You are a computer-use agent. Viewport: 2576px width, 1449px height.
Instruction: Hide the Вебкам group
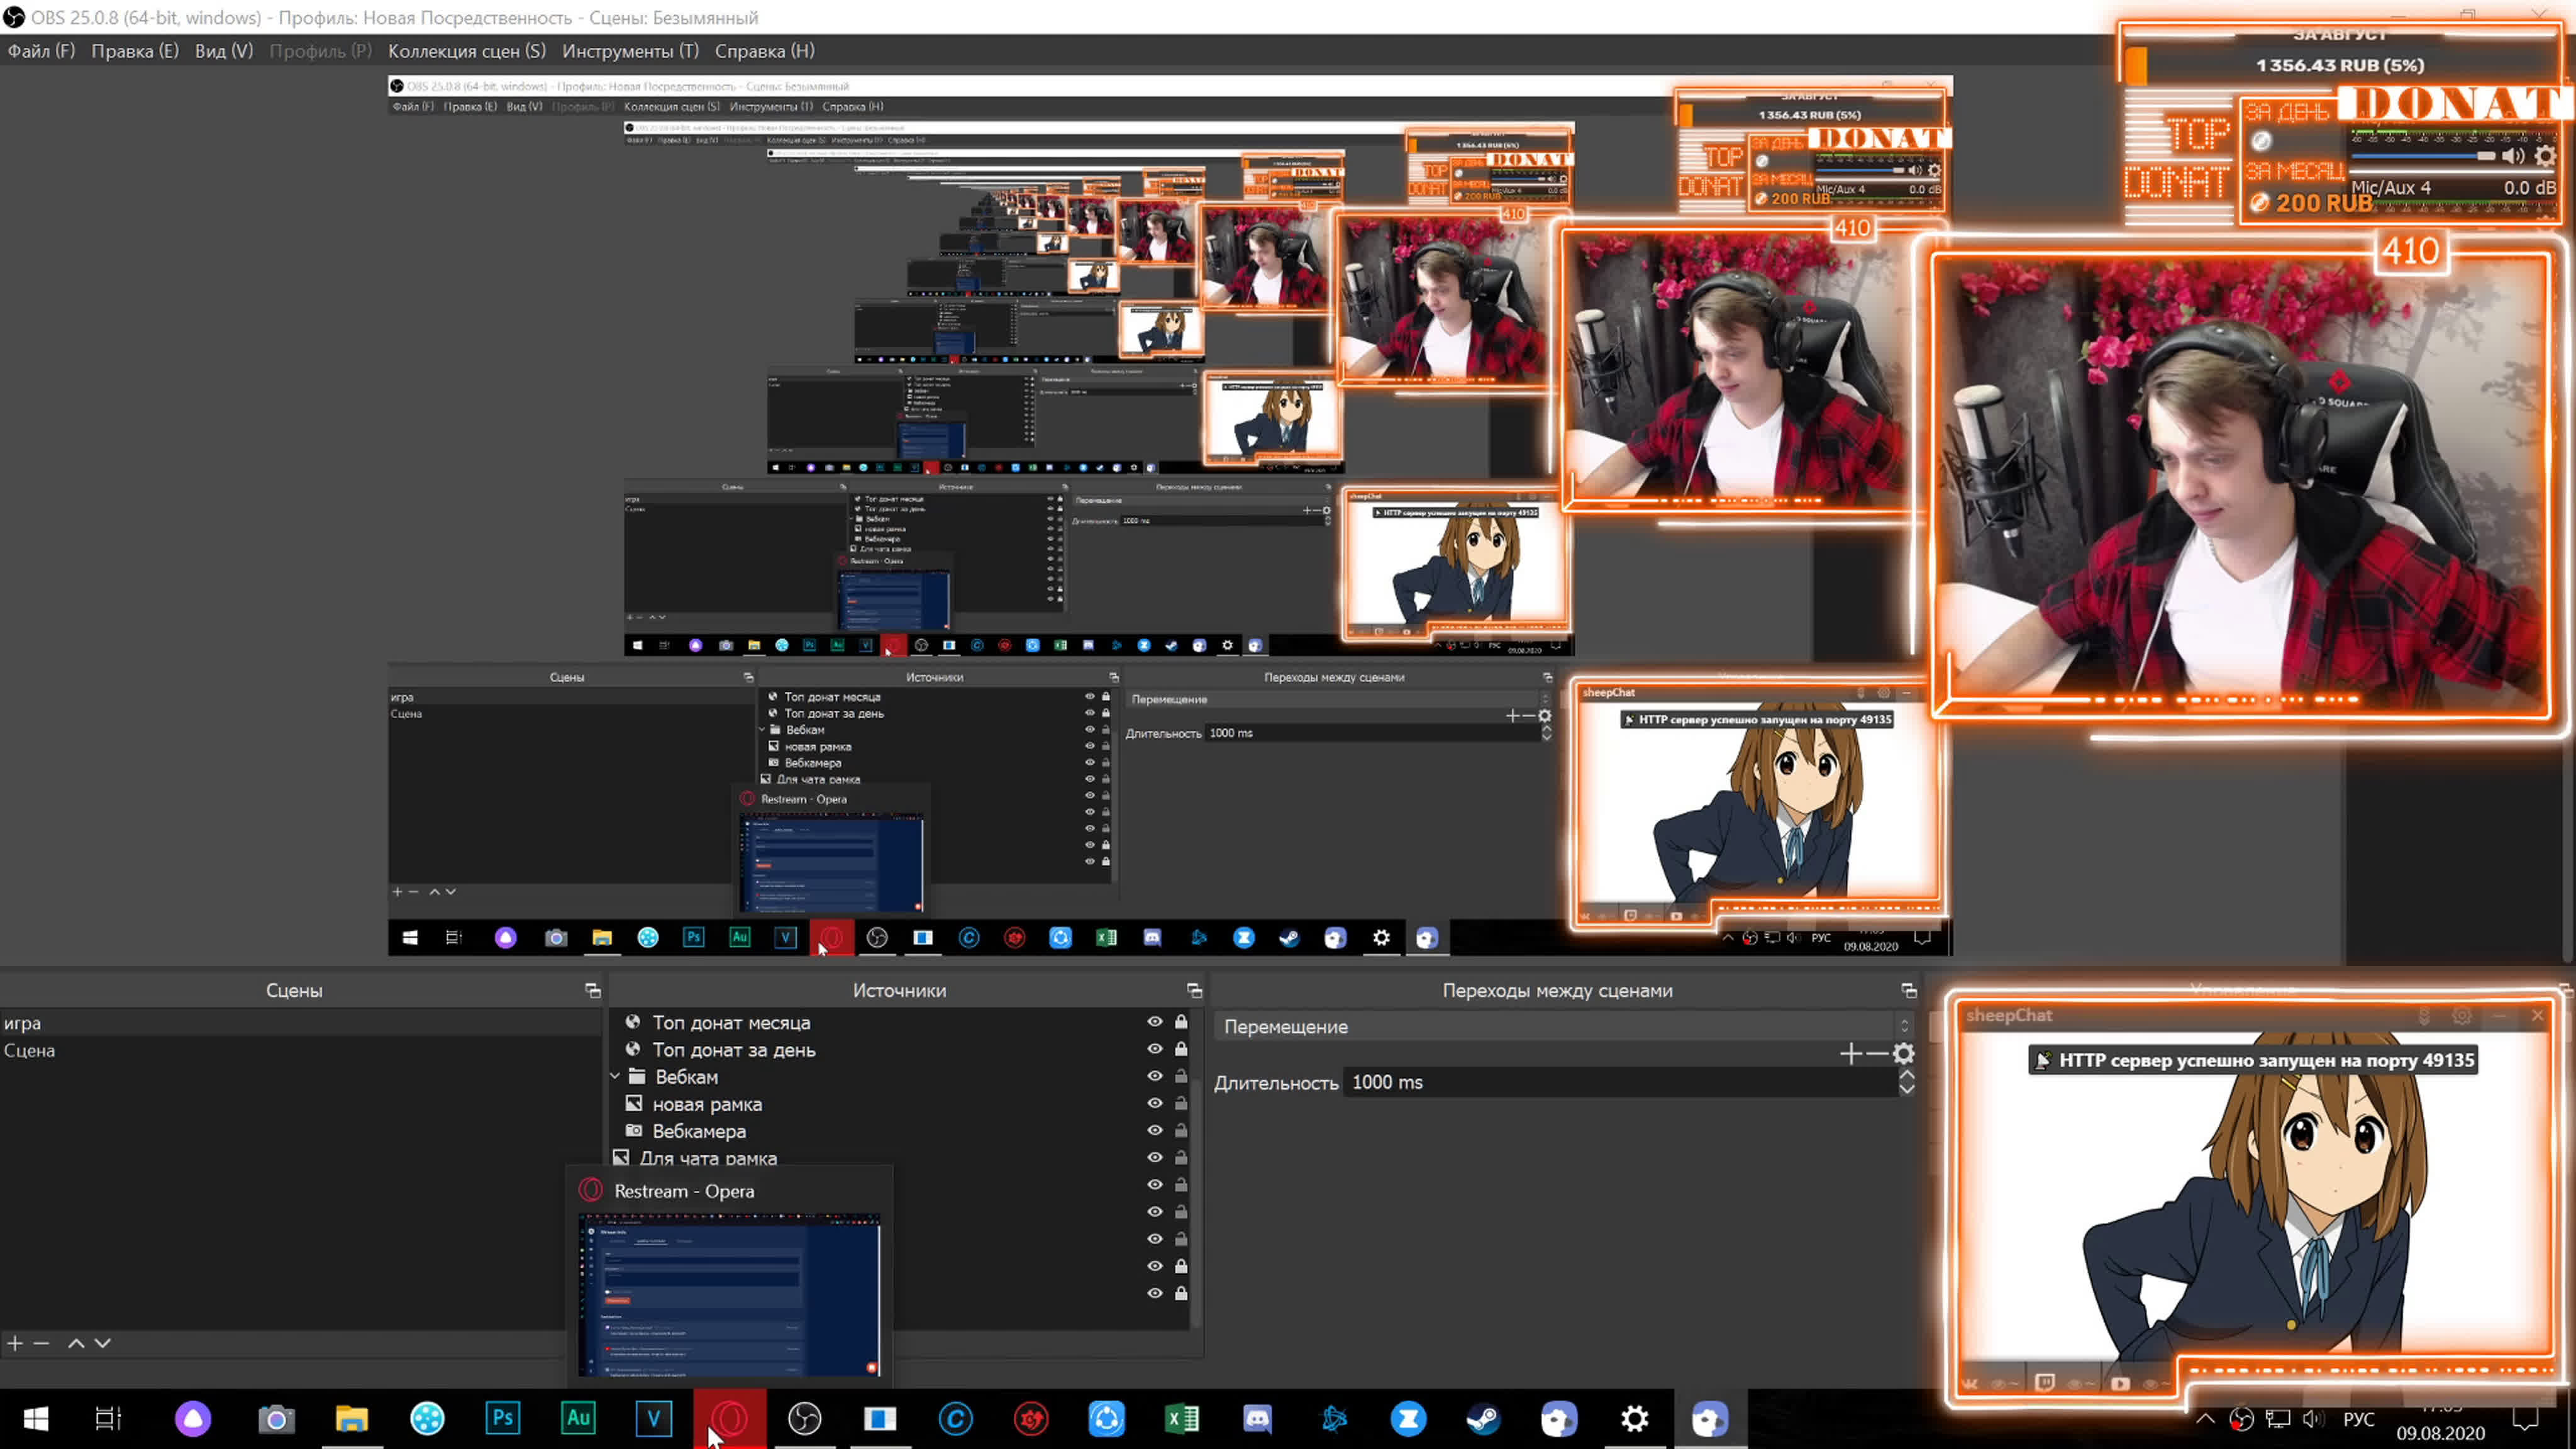(1155, 1076)
